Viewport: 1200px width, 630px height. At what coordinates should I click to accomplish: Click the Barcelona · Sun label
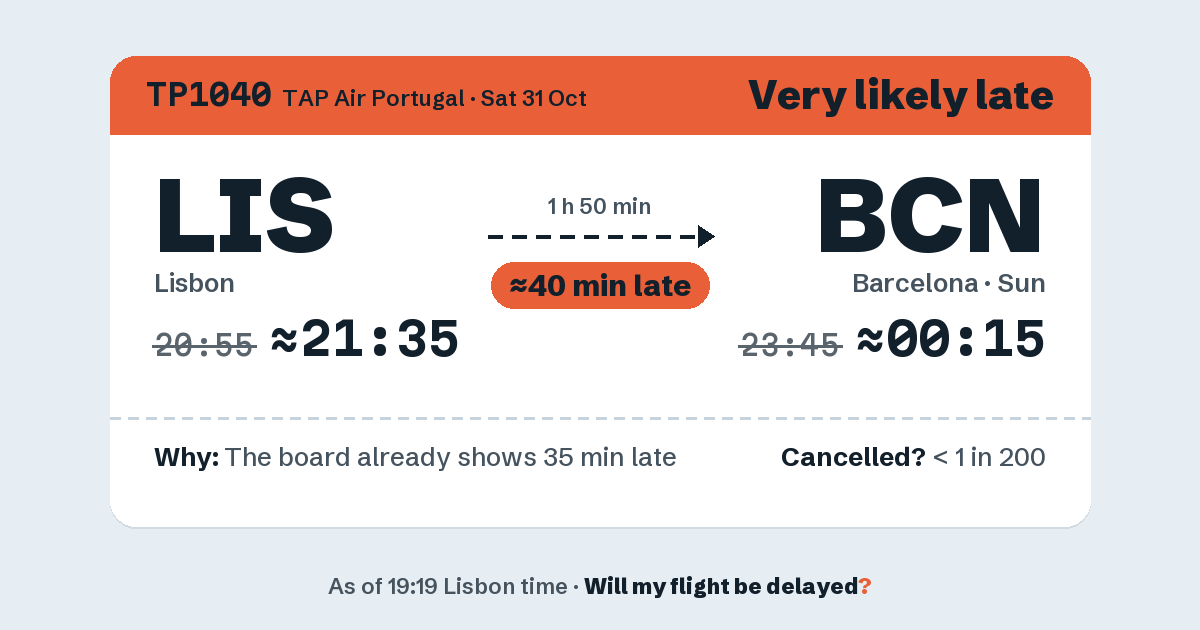(949, 283)
